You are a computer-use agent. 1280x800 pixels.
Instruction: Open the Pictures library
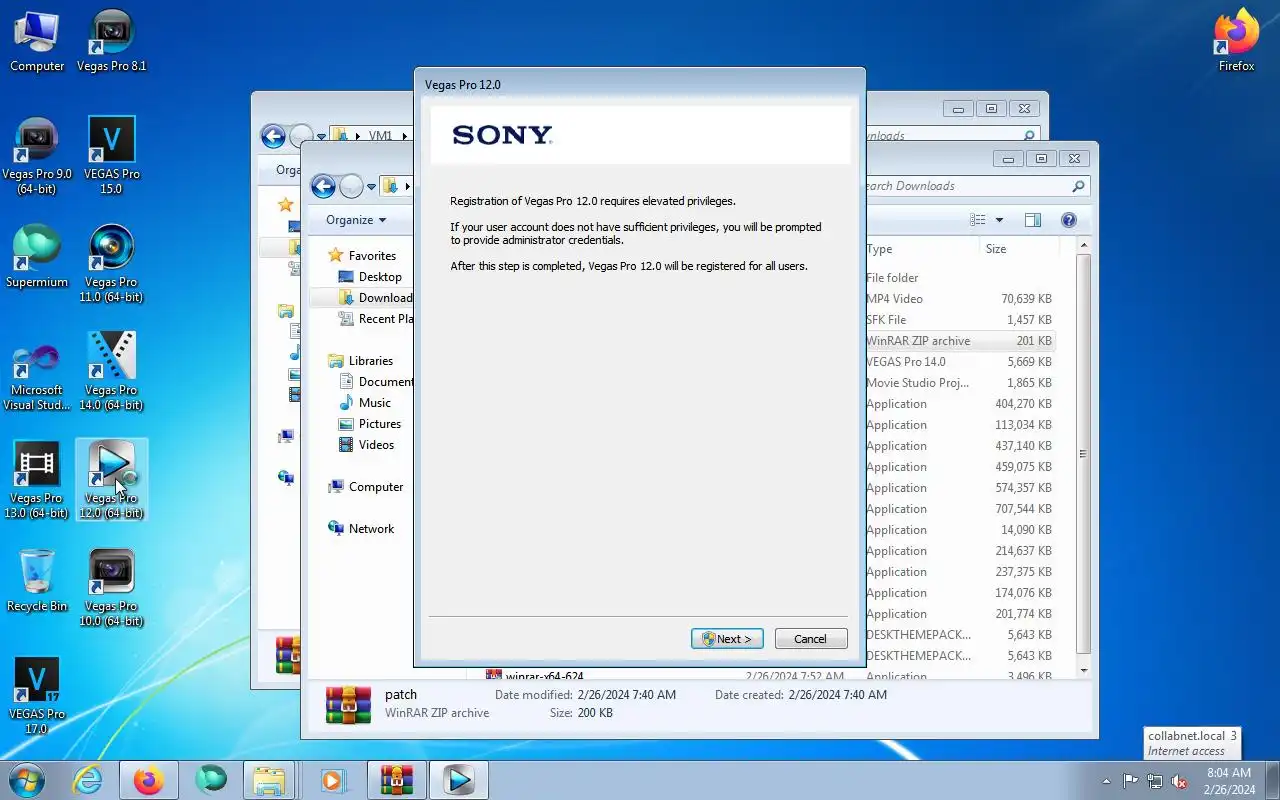click(x=369, y=424)
